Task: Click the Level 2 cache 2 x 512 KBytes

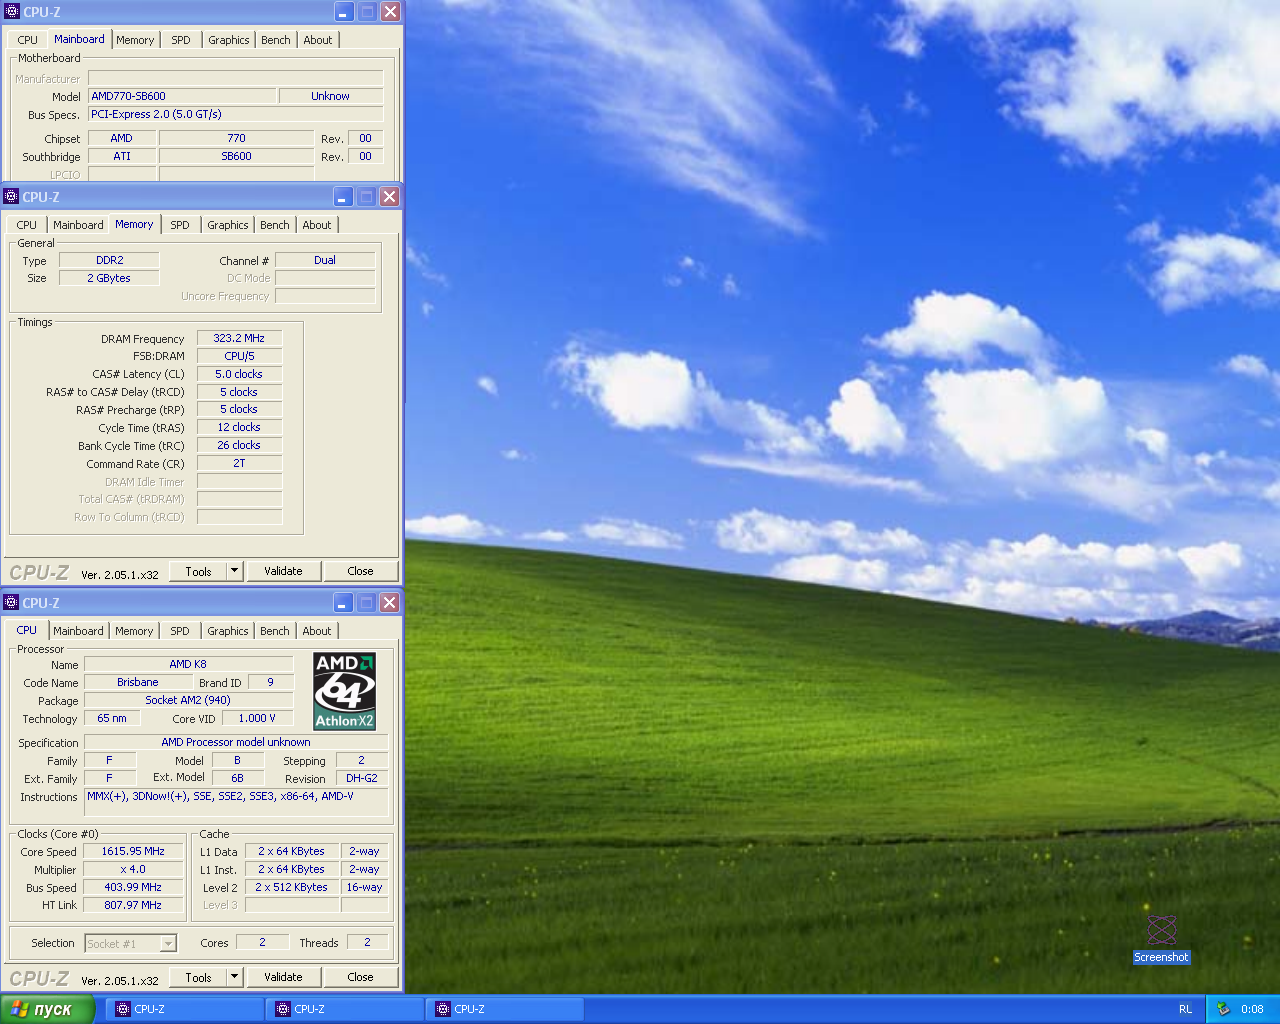Action: tap(291, 887)
